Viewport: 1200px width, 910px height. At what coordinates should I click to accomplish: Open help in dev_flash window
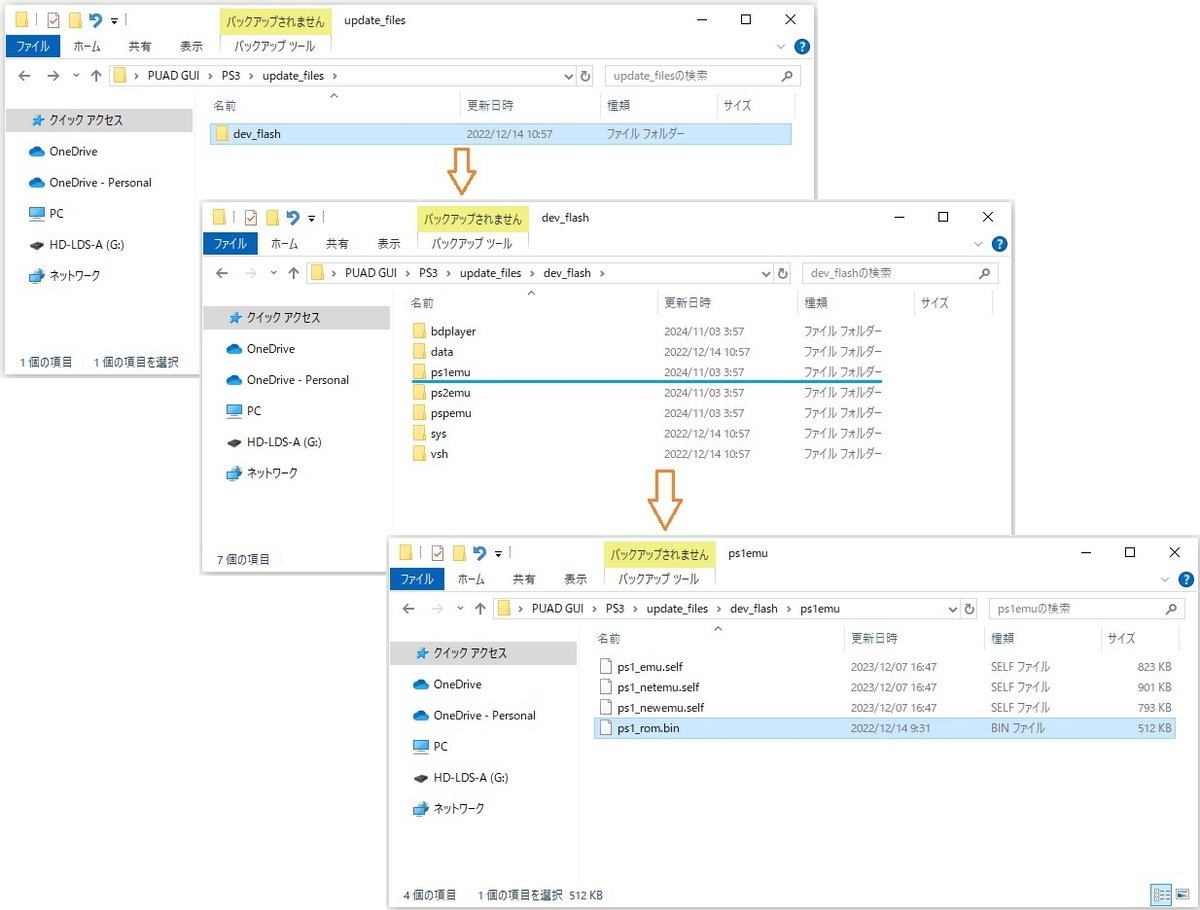click(x=999, y=243)
